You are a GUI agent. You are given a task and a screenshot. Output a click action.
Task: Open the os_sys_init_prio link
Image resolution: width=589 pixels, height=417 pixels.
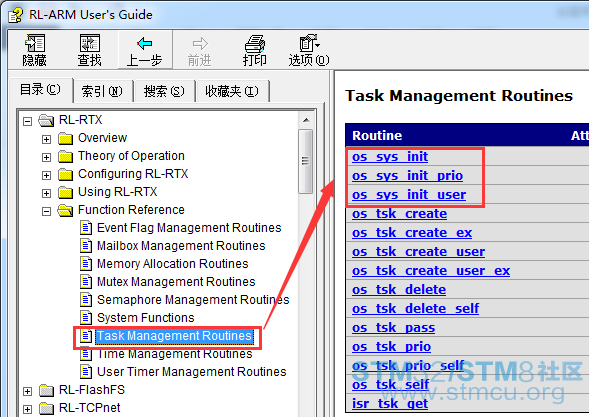point(408,176)
